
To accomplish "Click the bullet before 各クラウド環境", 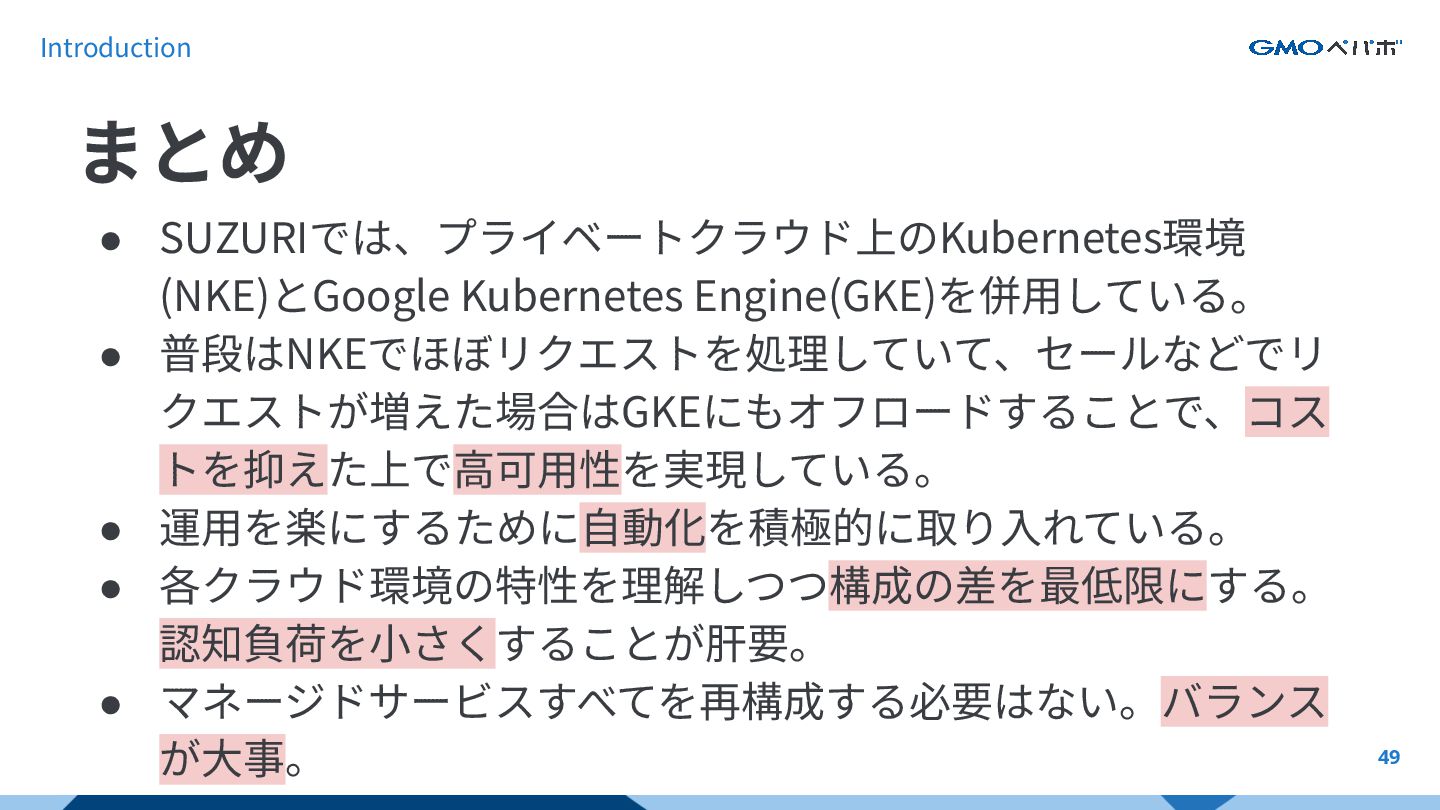I will click(111, 587).
